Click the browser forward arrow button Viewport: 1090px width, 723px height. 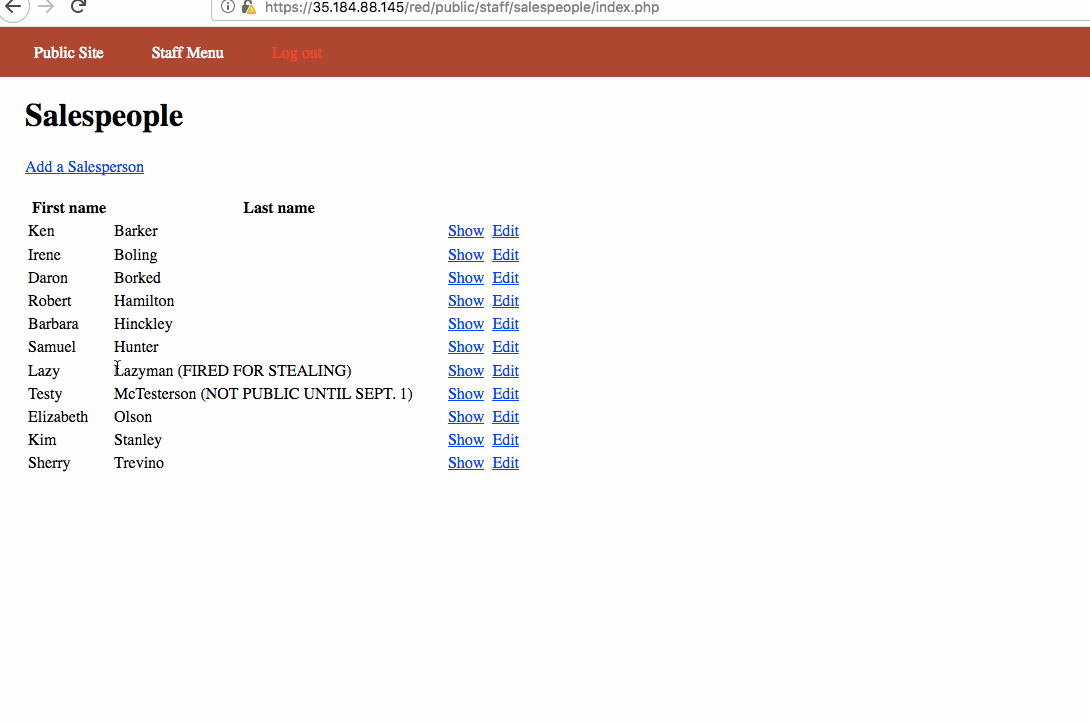pyautogui.click(x=46, y=7)
